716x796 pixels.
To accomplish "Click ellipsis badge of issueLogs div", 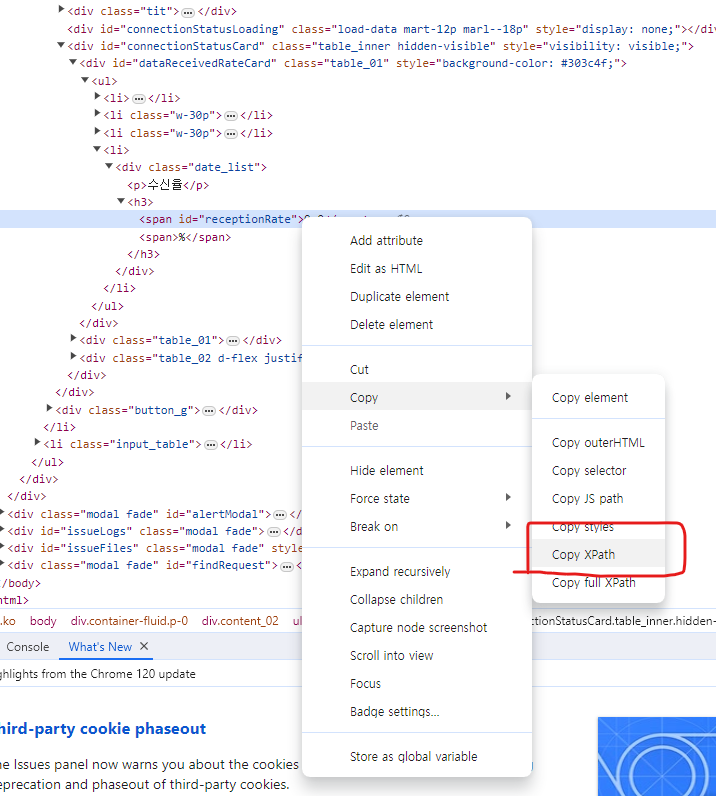I will pyautogui.click(x=274, y=532).
